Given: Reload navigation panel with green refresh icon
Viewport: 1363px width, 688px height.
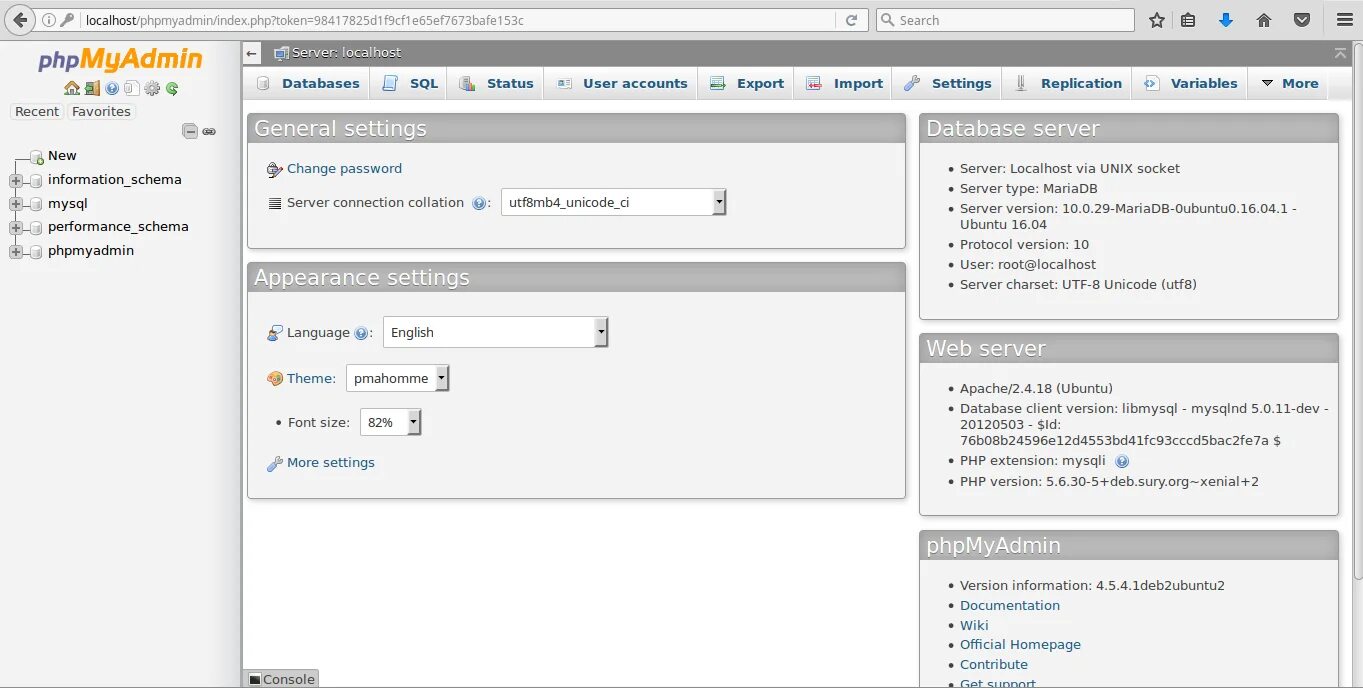Looking at the screenshot, I should click(172, 88).
